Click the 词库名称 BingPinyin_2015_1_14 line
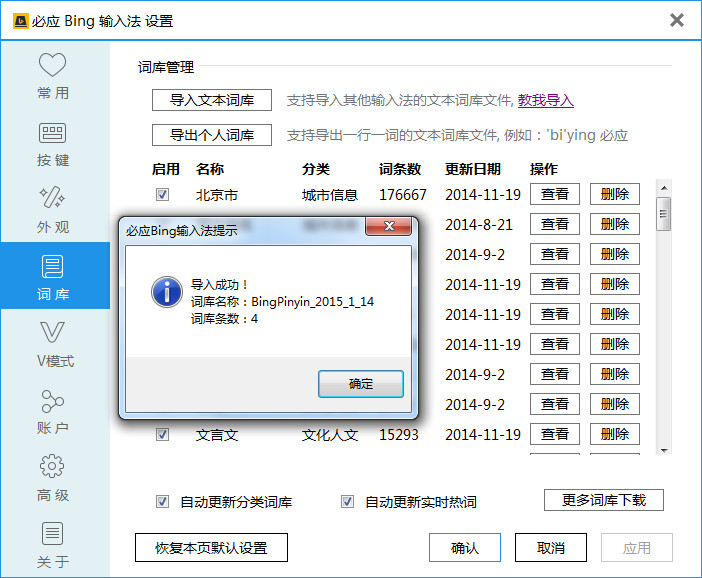The height and width of the screenshot is (578, 702). [282, 302]
